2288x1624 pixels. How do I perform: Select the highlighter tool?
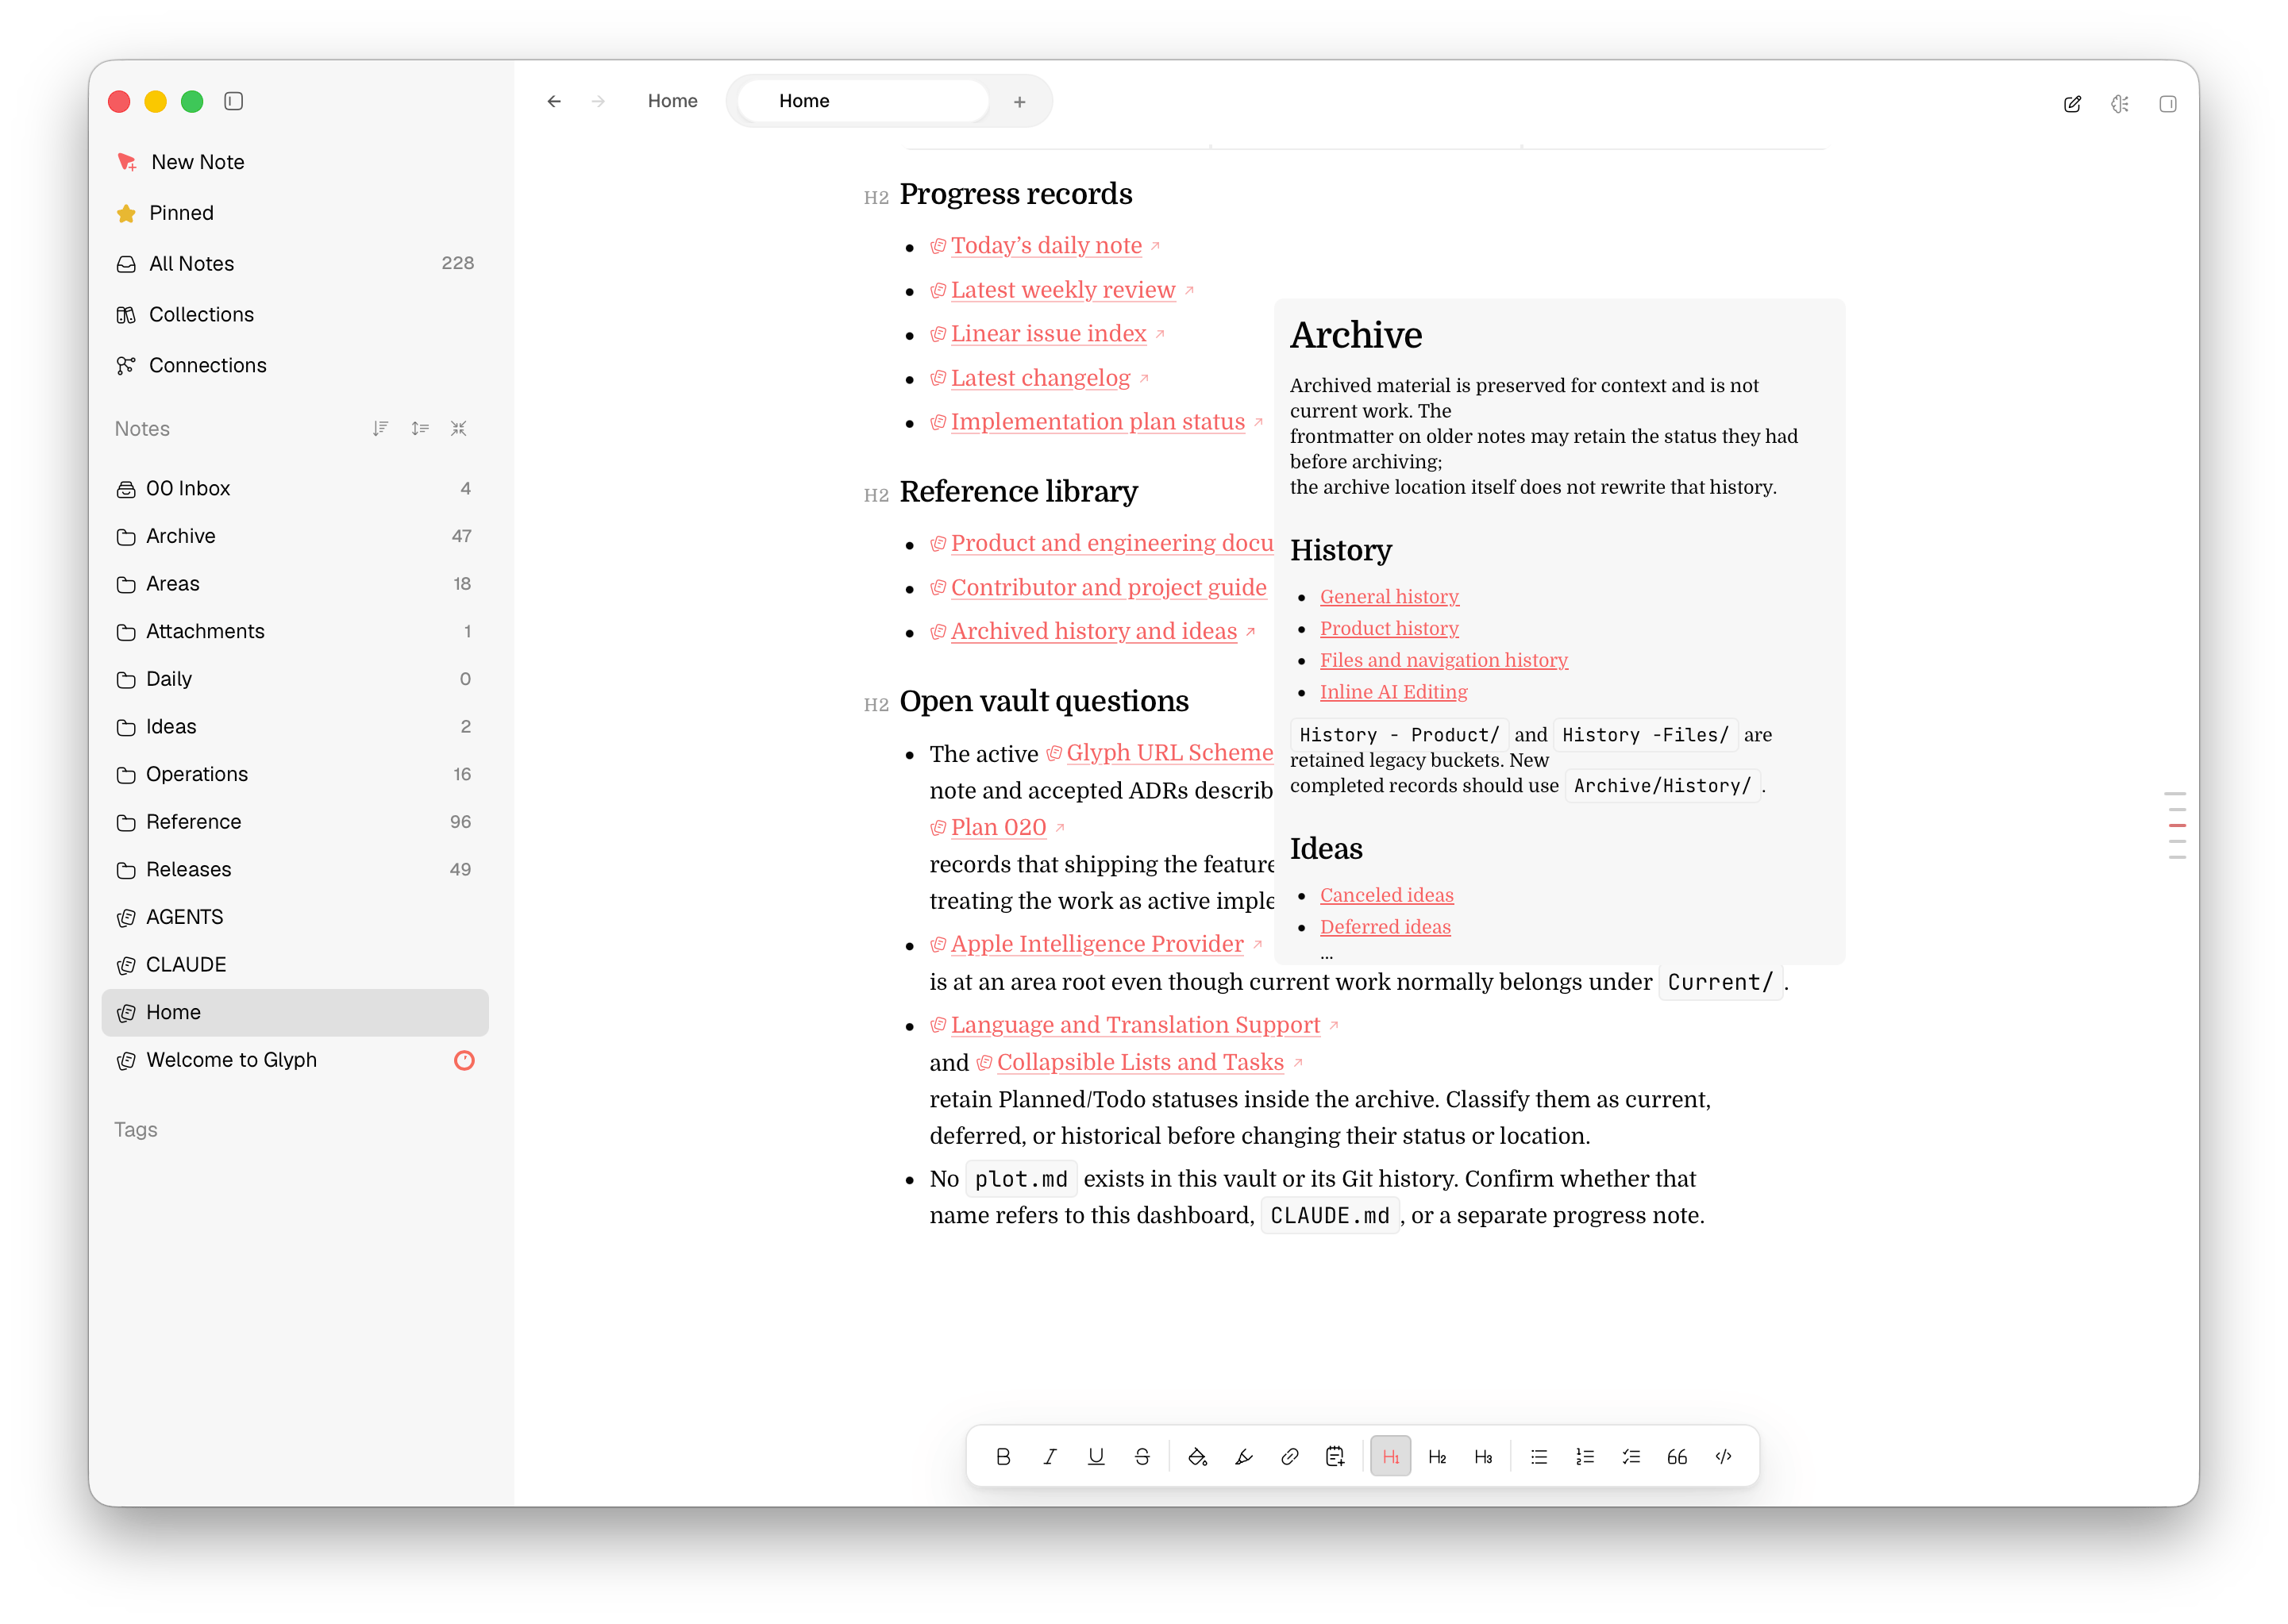tap(1243, 1456)
